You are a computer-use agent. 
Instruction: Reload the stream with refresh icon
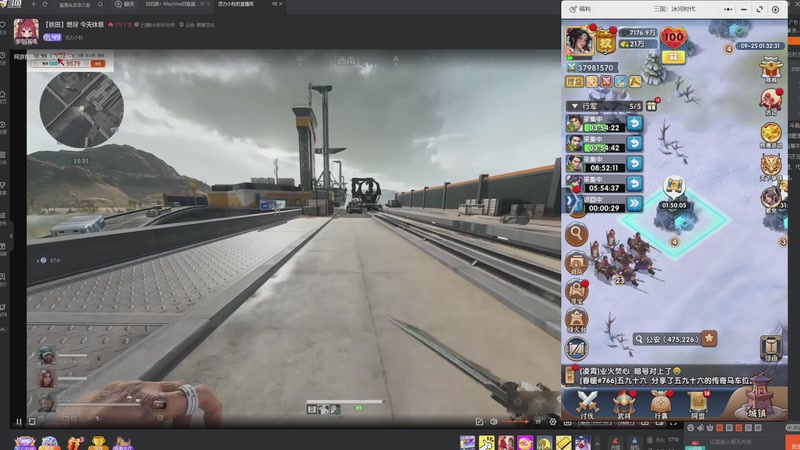tap(32, 421)
